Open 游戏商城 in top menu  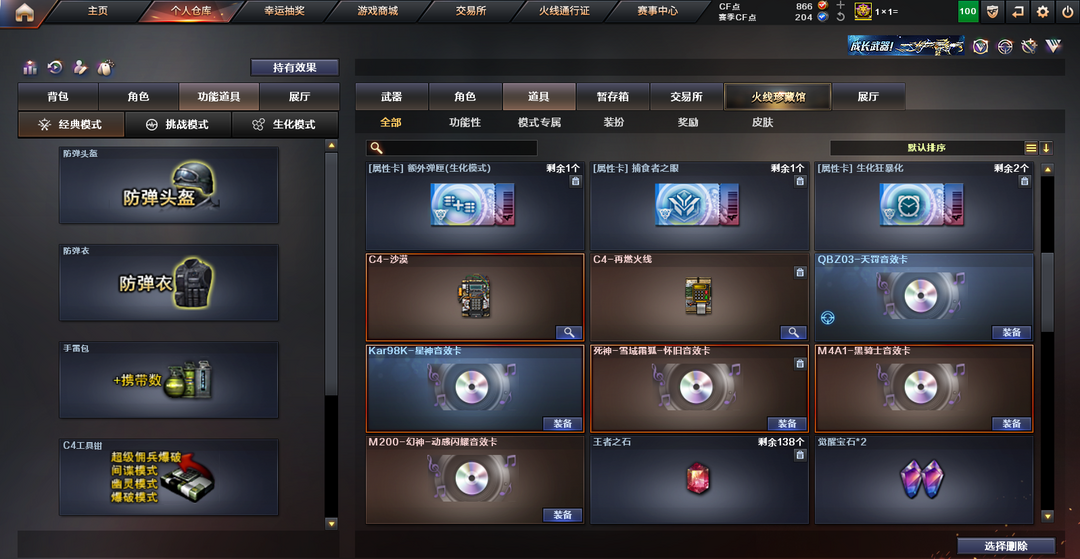[x=377, y=11]
